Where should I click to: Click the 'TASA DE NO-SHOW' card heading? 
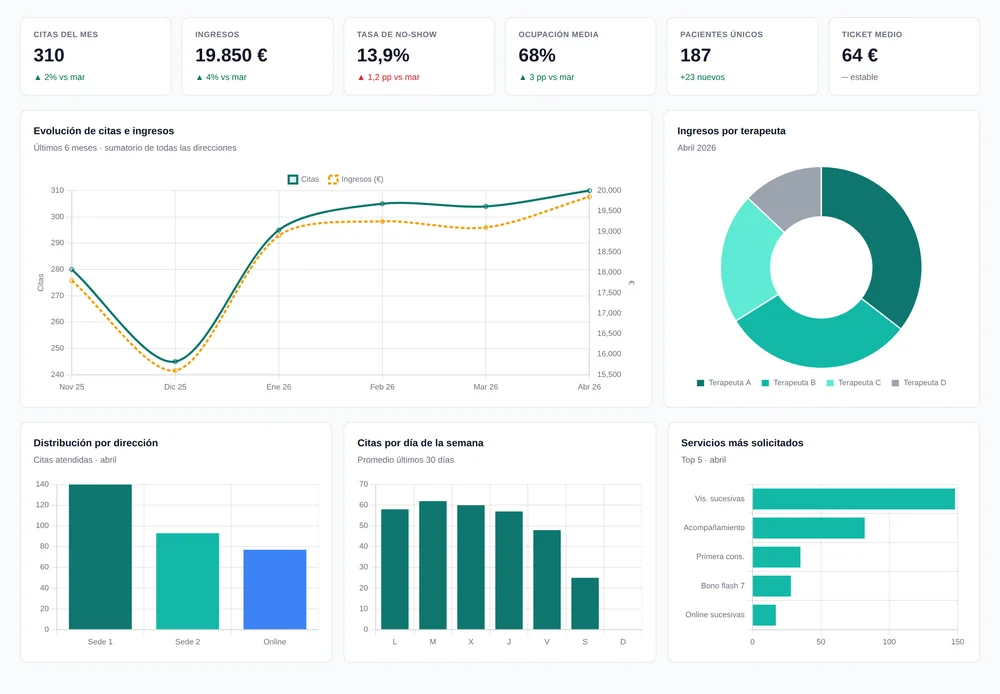pos(397,34)
